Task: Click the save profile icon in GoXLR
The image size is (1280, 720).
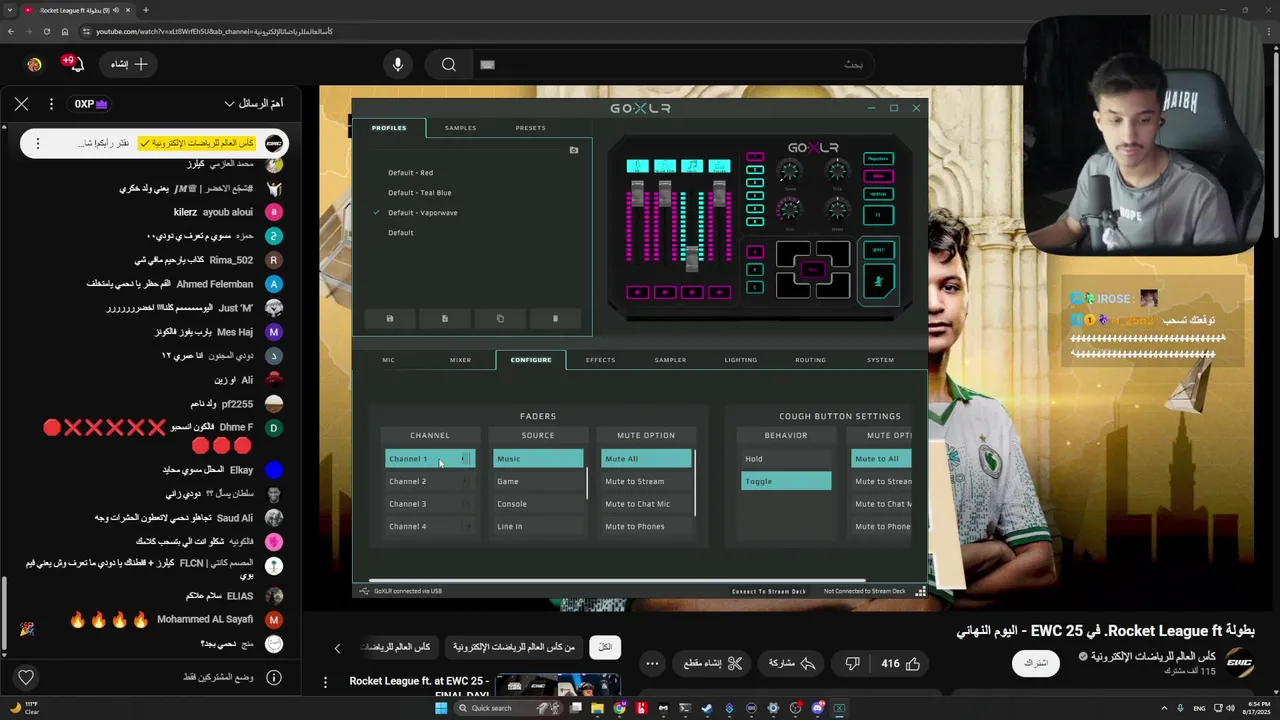Action: pos(390,319)
